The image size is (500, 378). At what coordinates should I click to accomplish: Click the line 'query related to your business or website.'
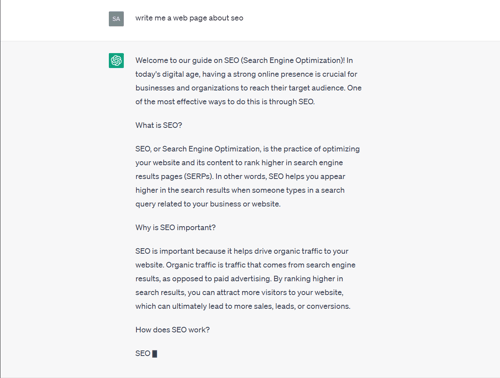pyautogui.click(x=208, y=204)
